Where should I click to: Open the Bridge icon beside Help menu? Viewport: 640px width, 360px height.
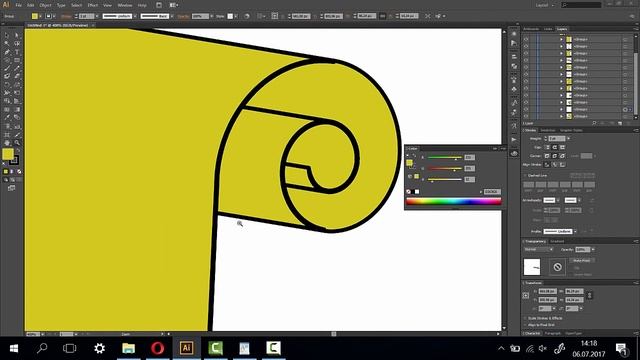[159, 5]
